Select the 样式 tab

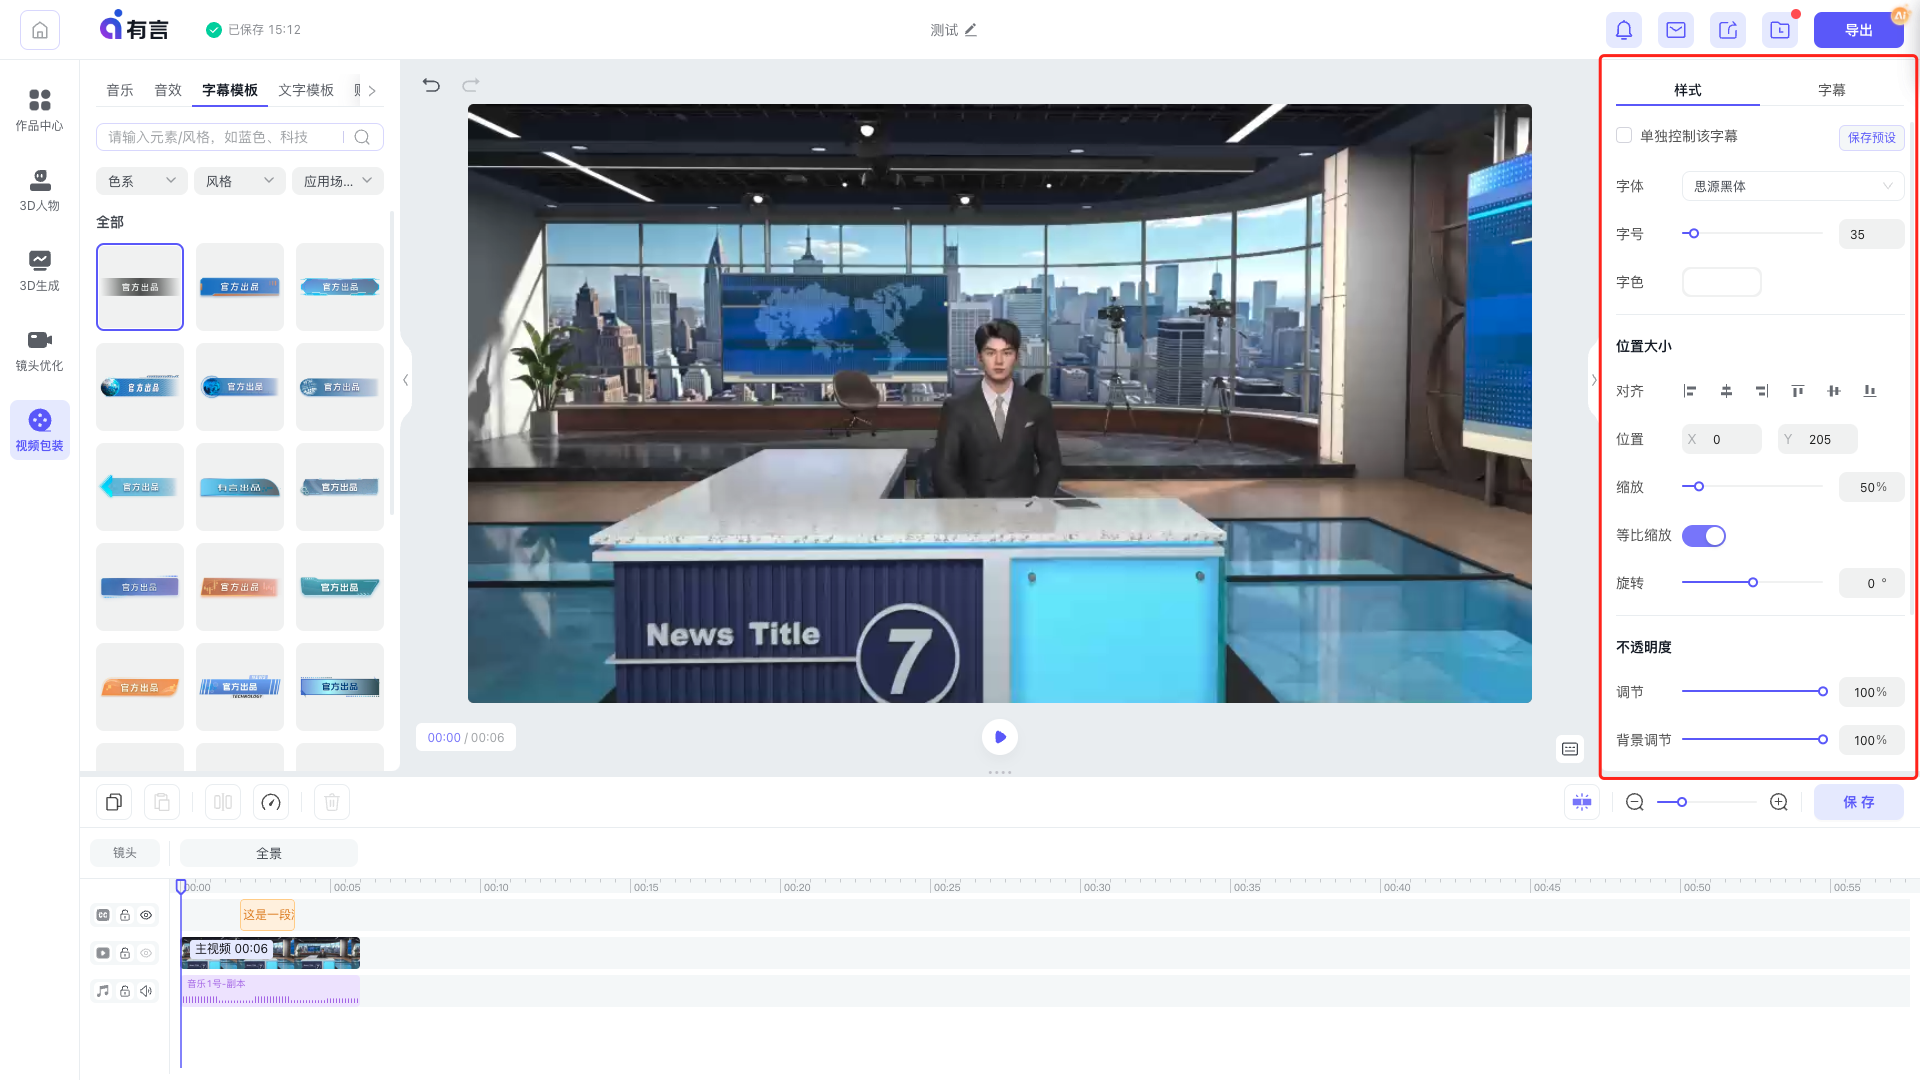coord(1688,90)
